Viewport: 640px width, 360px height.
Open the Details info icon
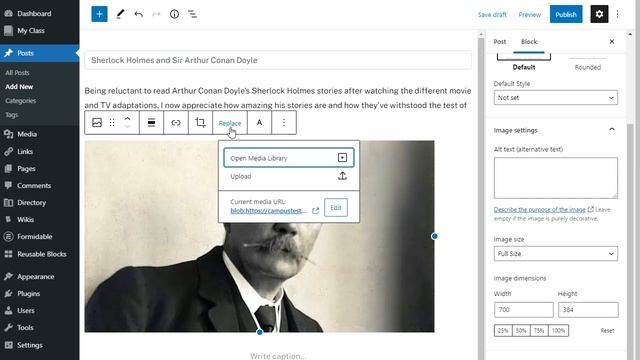[174, 14]
